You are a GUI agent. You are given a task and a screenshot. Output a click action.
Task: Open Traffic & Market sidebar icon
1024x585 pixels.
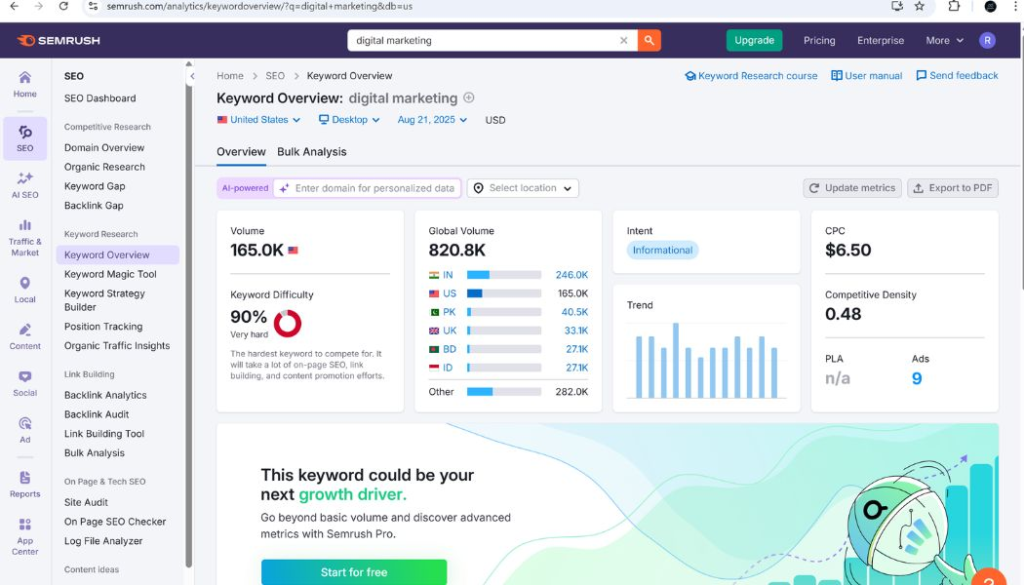(x=25, y=238)
